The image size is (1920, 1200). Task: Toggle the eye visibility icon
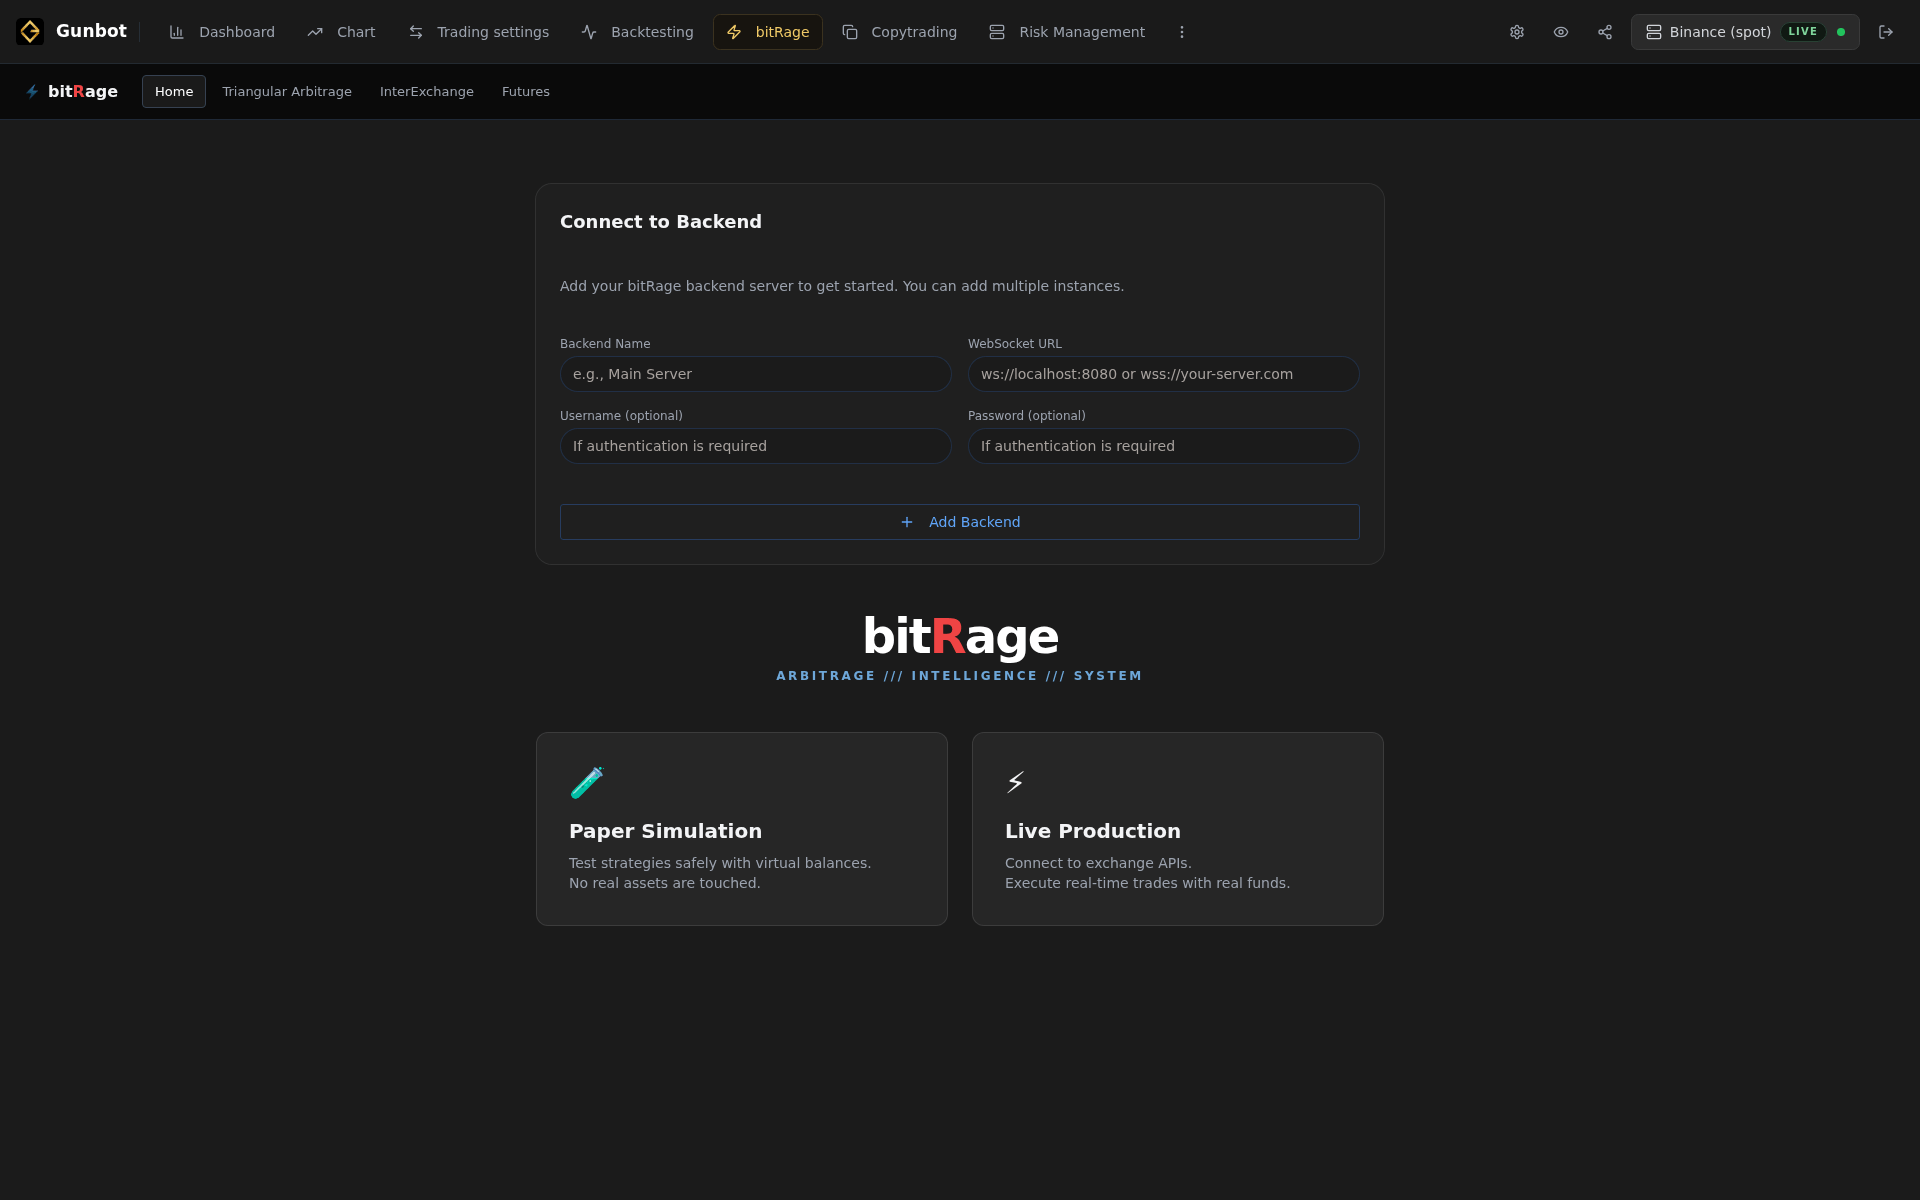pos(1561,32)
